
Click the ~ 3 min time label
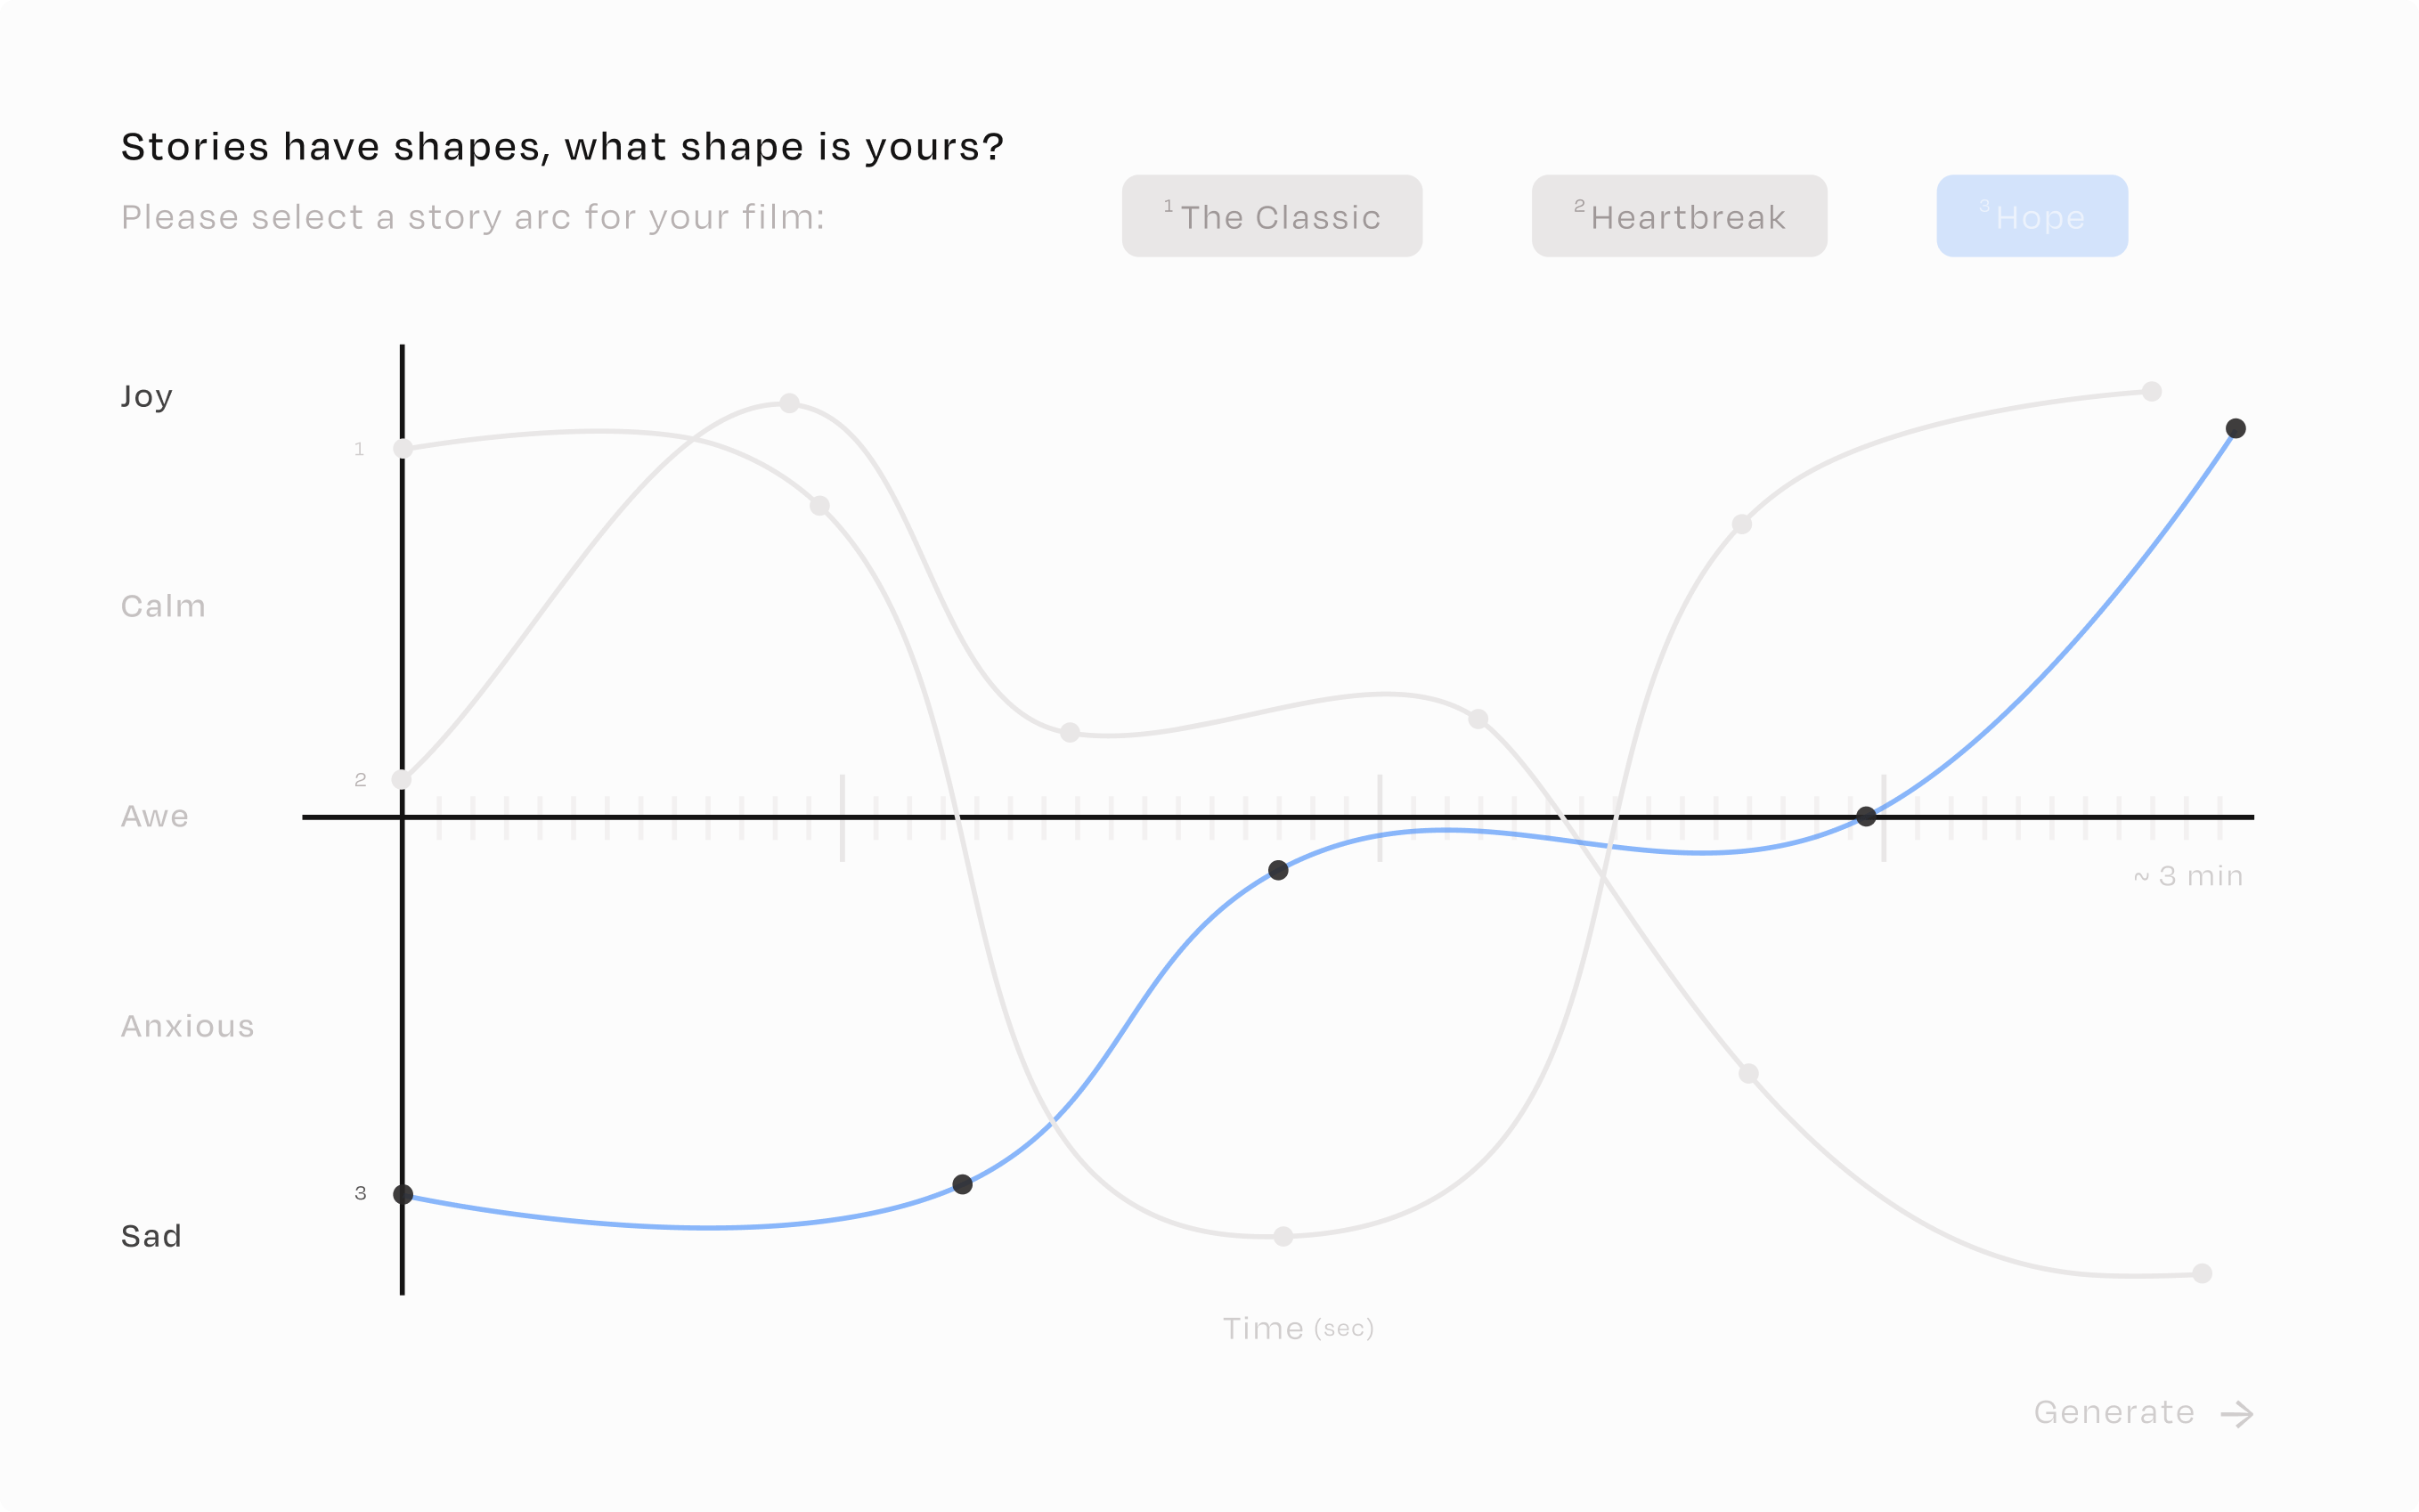pyautogui.click(x=2188, y=876)
